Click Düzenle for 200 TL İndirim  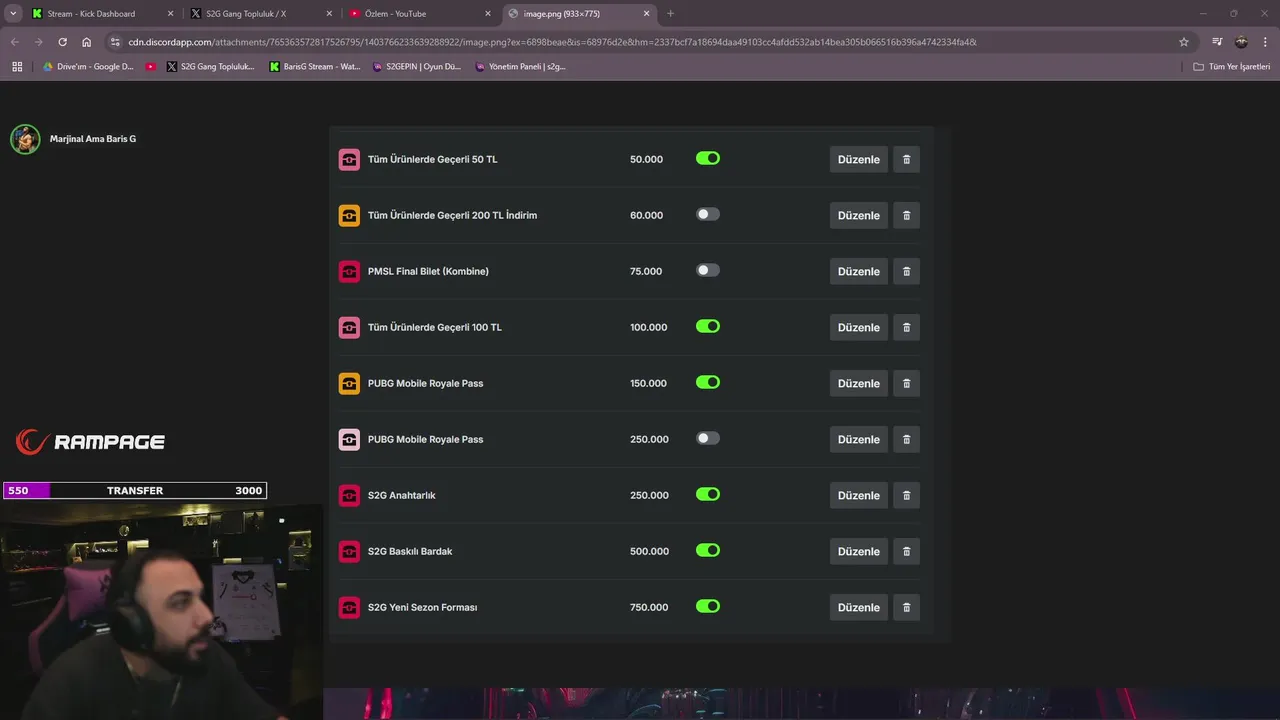tap(859, 215)
